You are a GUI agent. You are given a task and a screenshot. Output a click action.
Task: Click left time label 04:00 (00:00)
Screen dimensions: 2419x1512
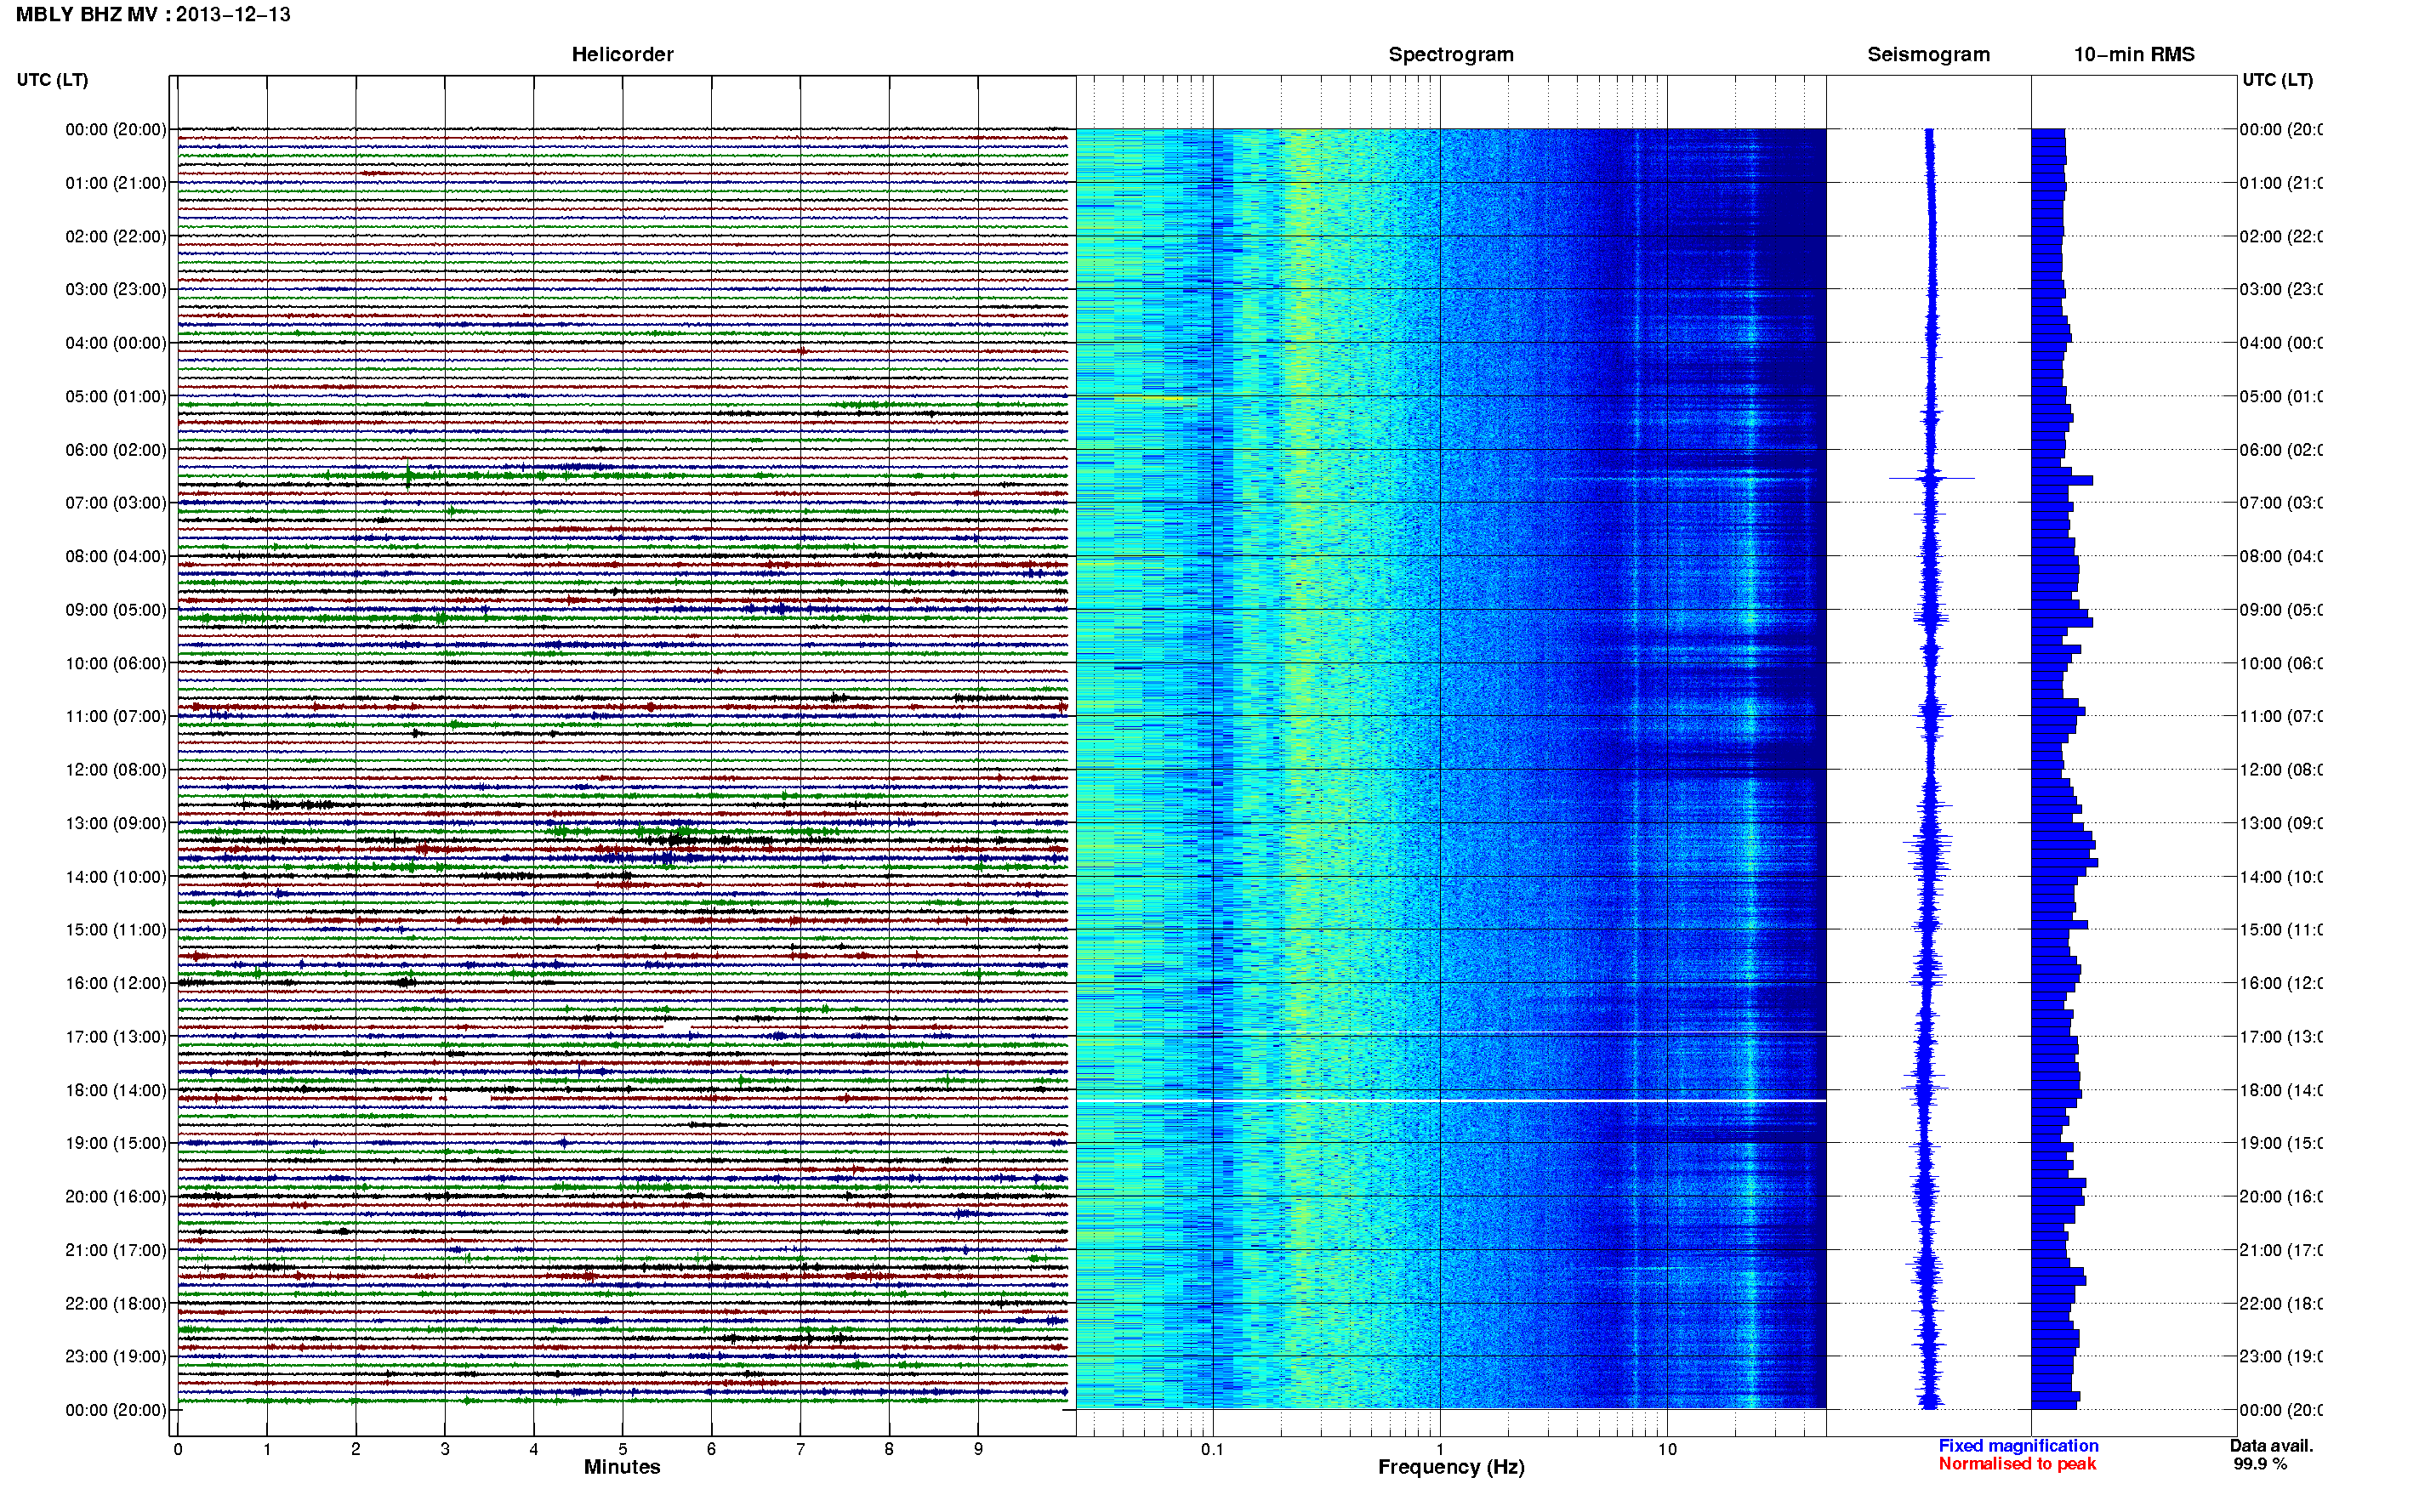tap(116, 343)
